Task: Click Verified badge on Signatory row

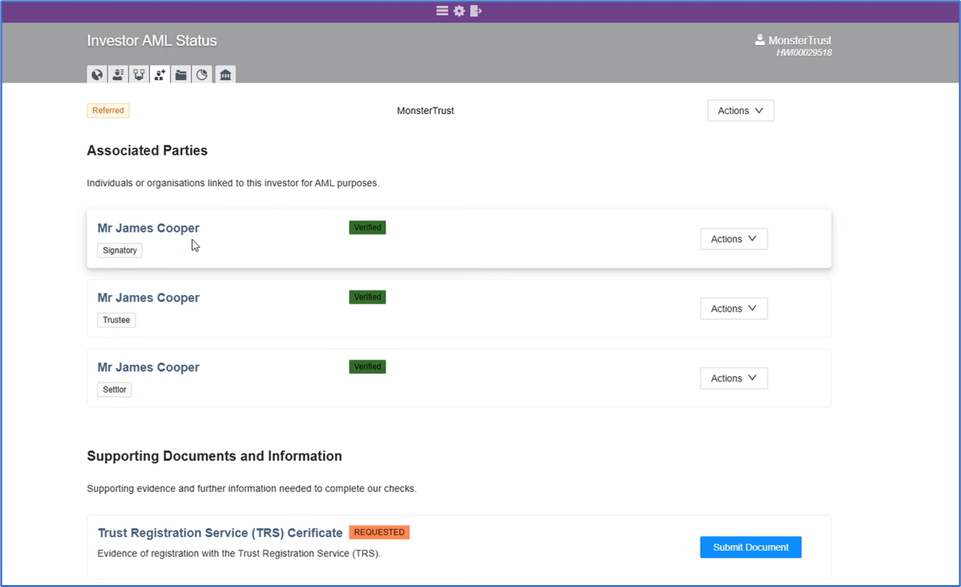Action: tap(367, 227)
